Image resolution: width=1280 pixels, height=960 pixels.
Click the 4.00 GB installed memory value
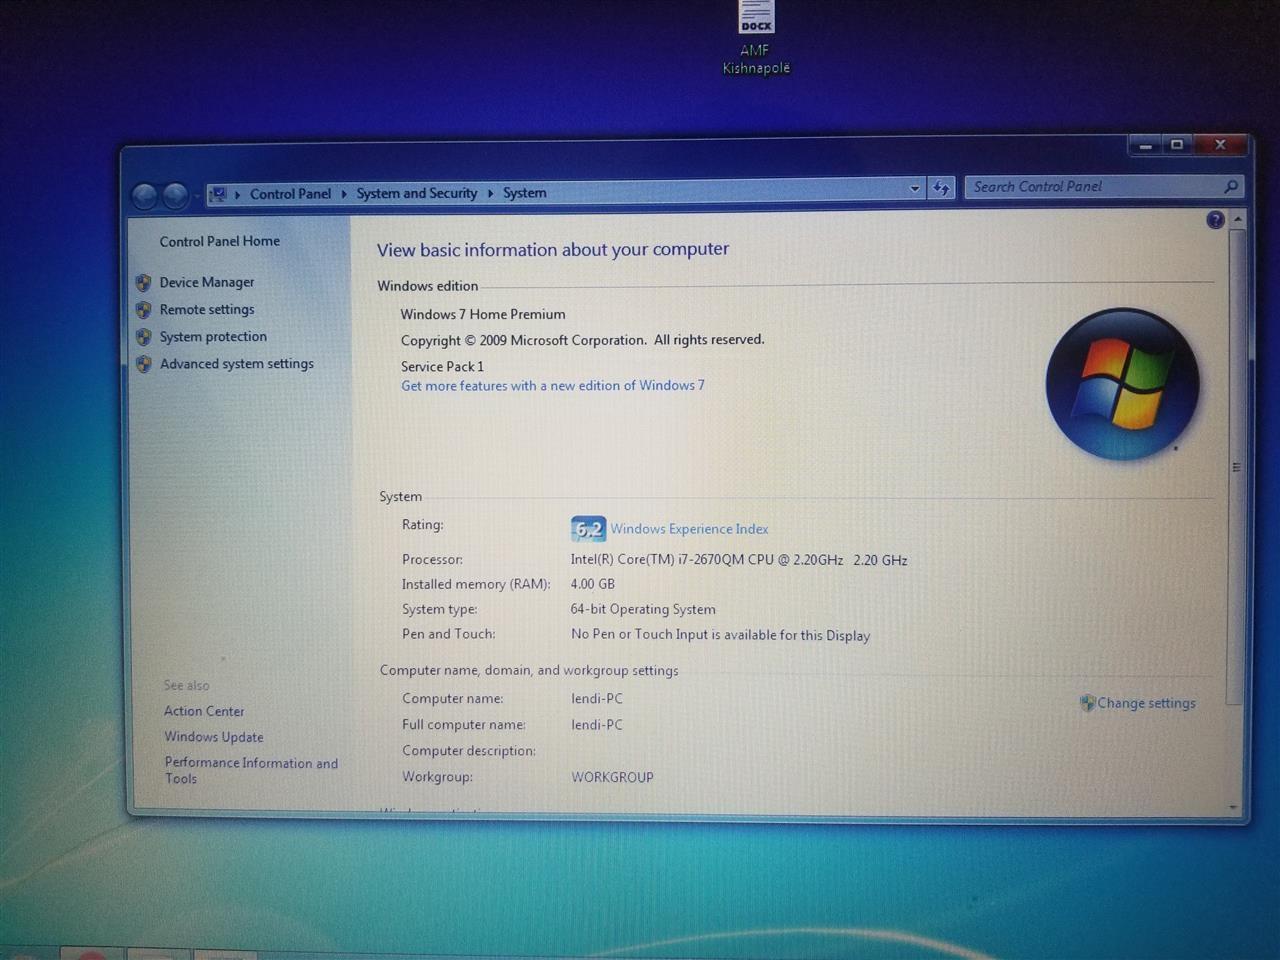pos(592,584)
